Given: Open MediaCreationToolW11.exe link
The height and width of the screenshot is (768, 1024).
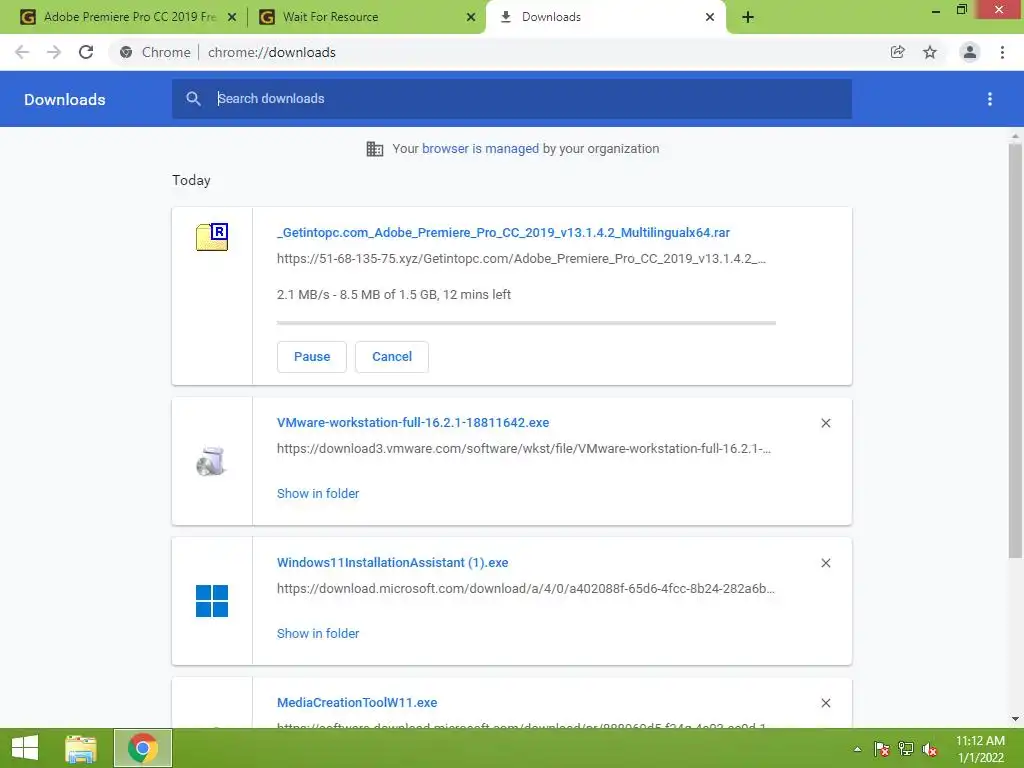Looking at the screenshot, I should (357, 703).
